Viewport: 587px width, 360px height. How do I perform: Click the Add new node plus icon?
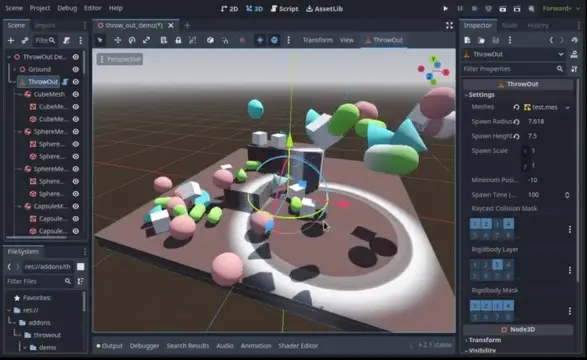(x=11, y=40)
